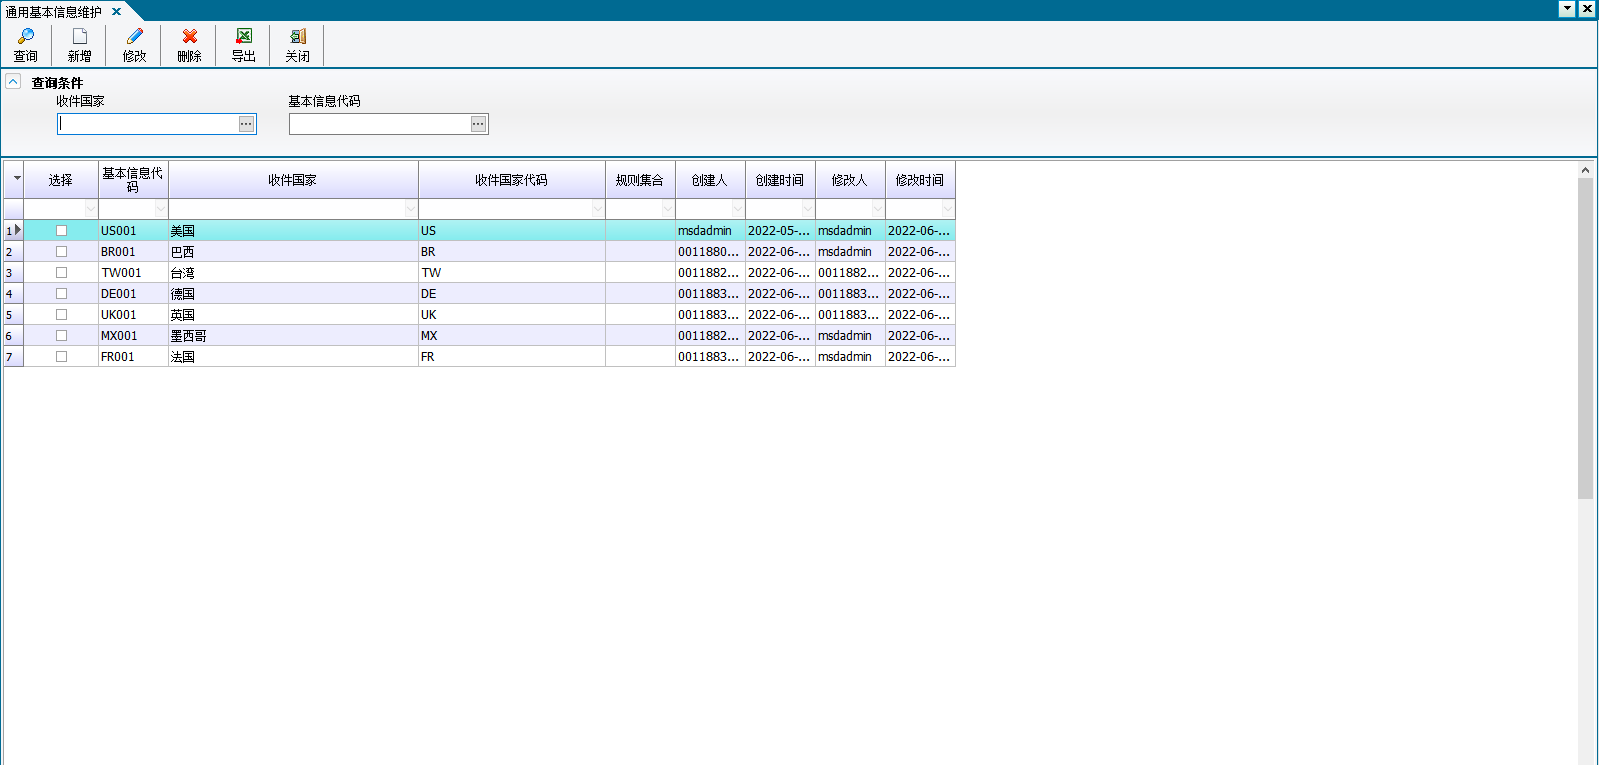Select the cell 巴西

click(293, 252)
